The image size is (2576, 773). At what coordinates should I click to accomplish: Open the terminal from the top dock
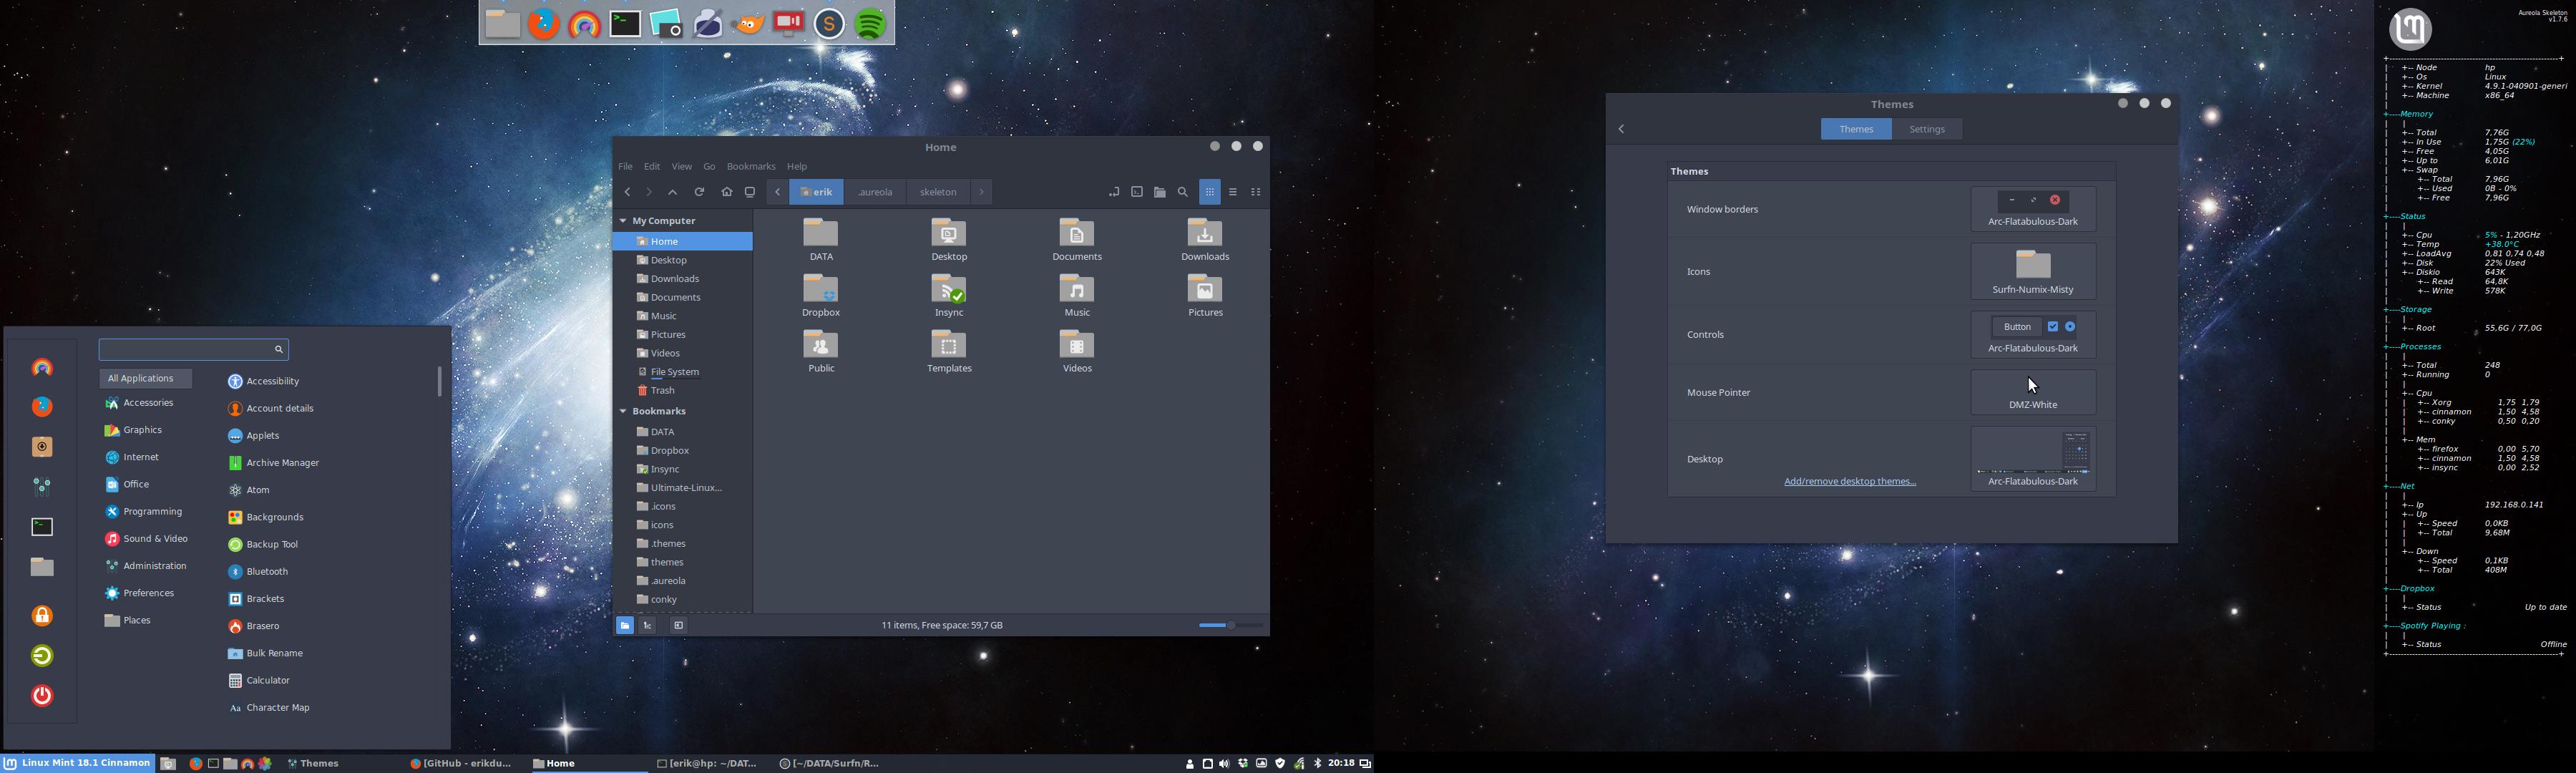(x=626, y=24)
